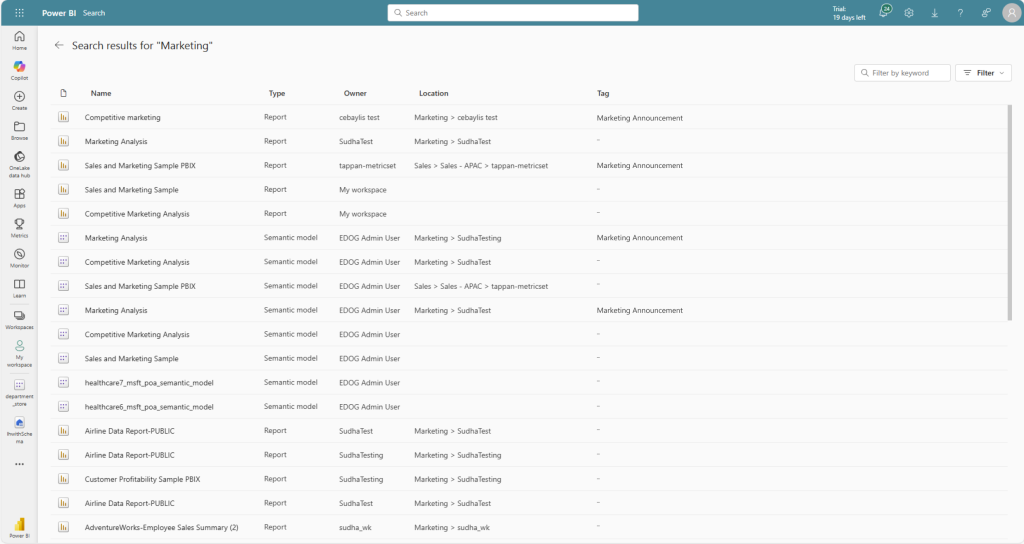Open Apps in the sidebar
Viewport: 1024px width, 544px height.
point(20,198)
